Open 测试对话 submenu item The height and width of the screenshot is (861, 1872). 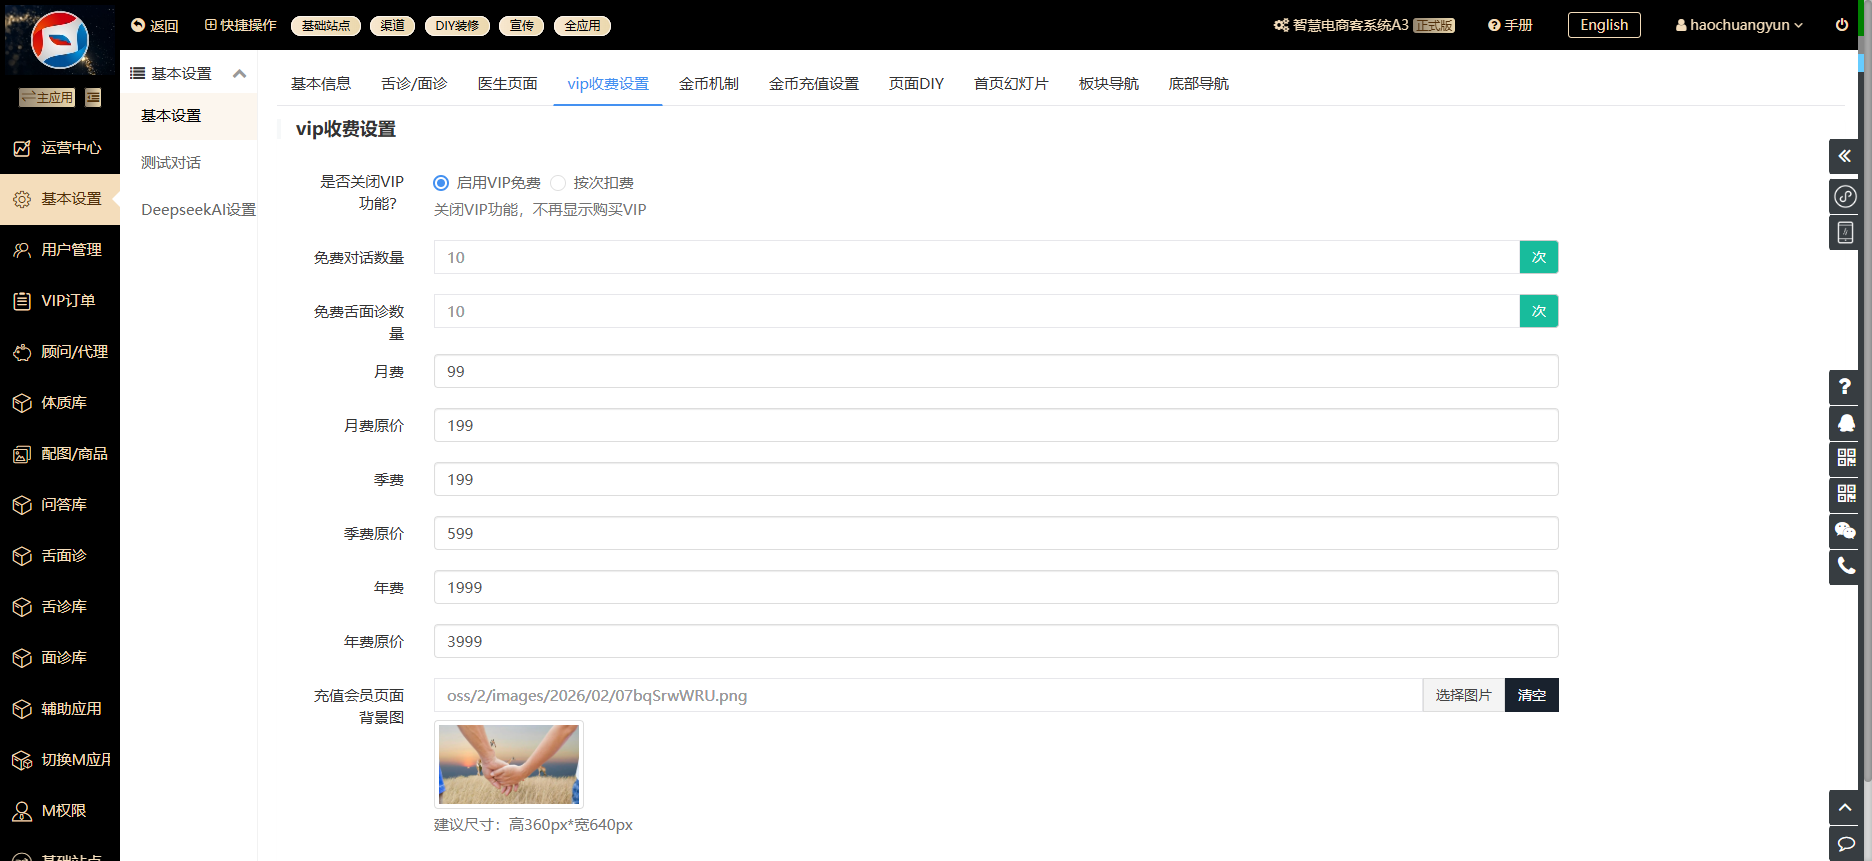pyautogui.click(x=171, y=163)
